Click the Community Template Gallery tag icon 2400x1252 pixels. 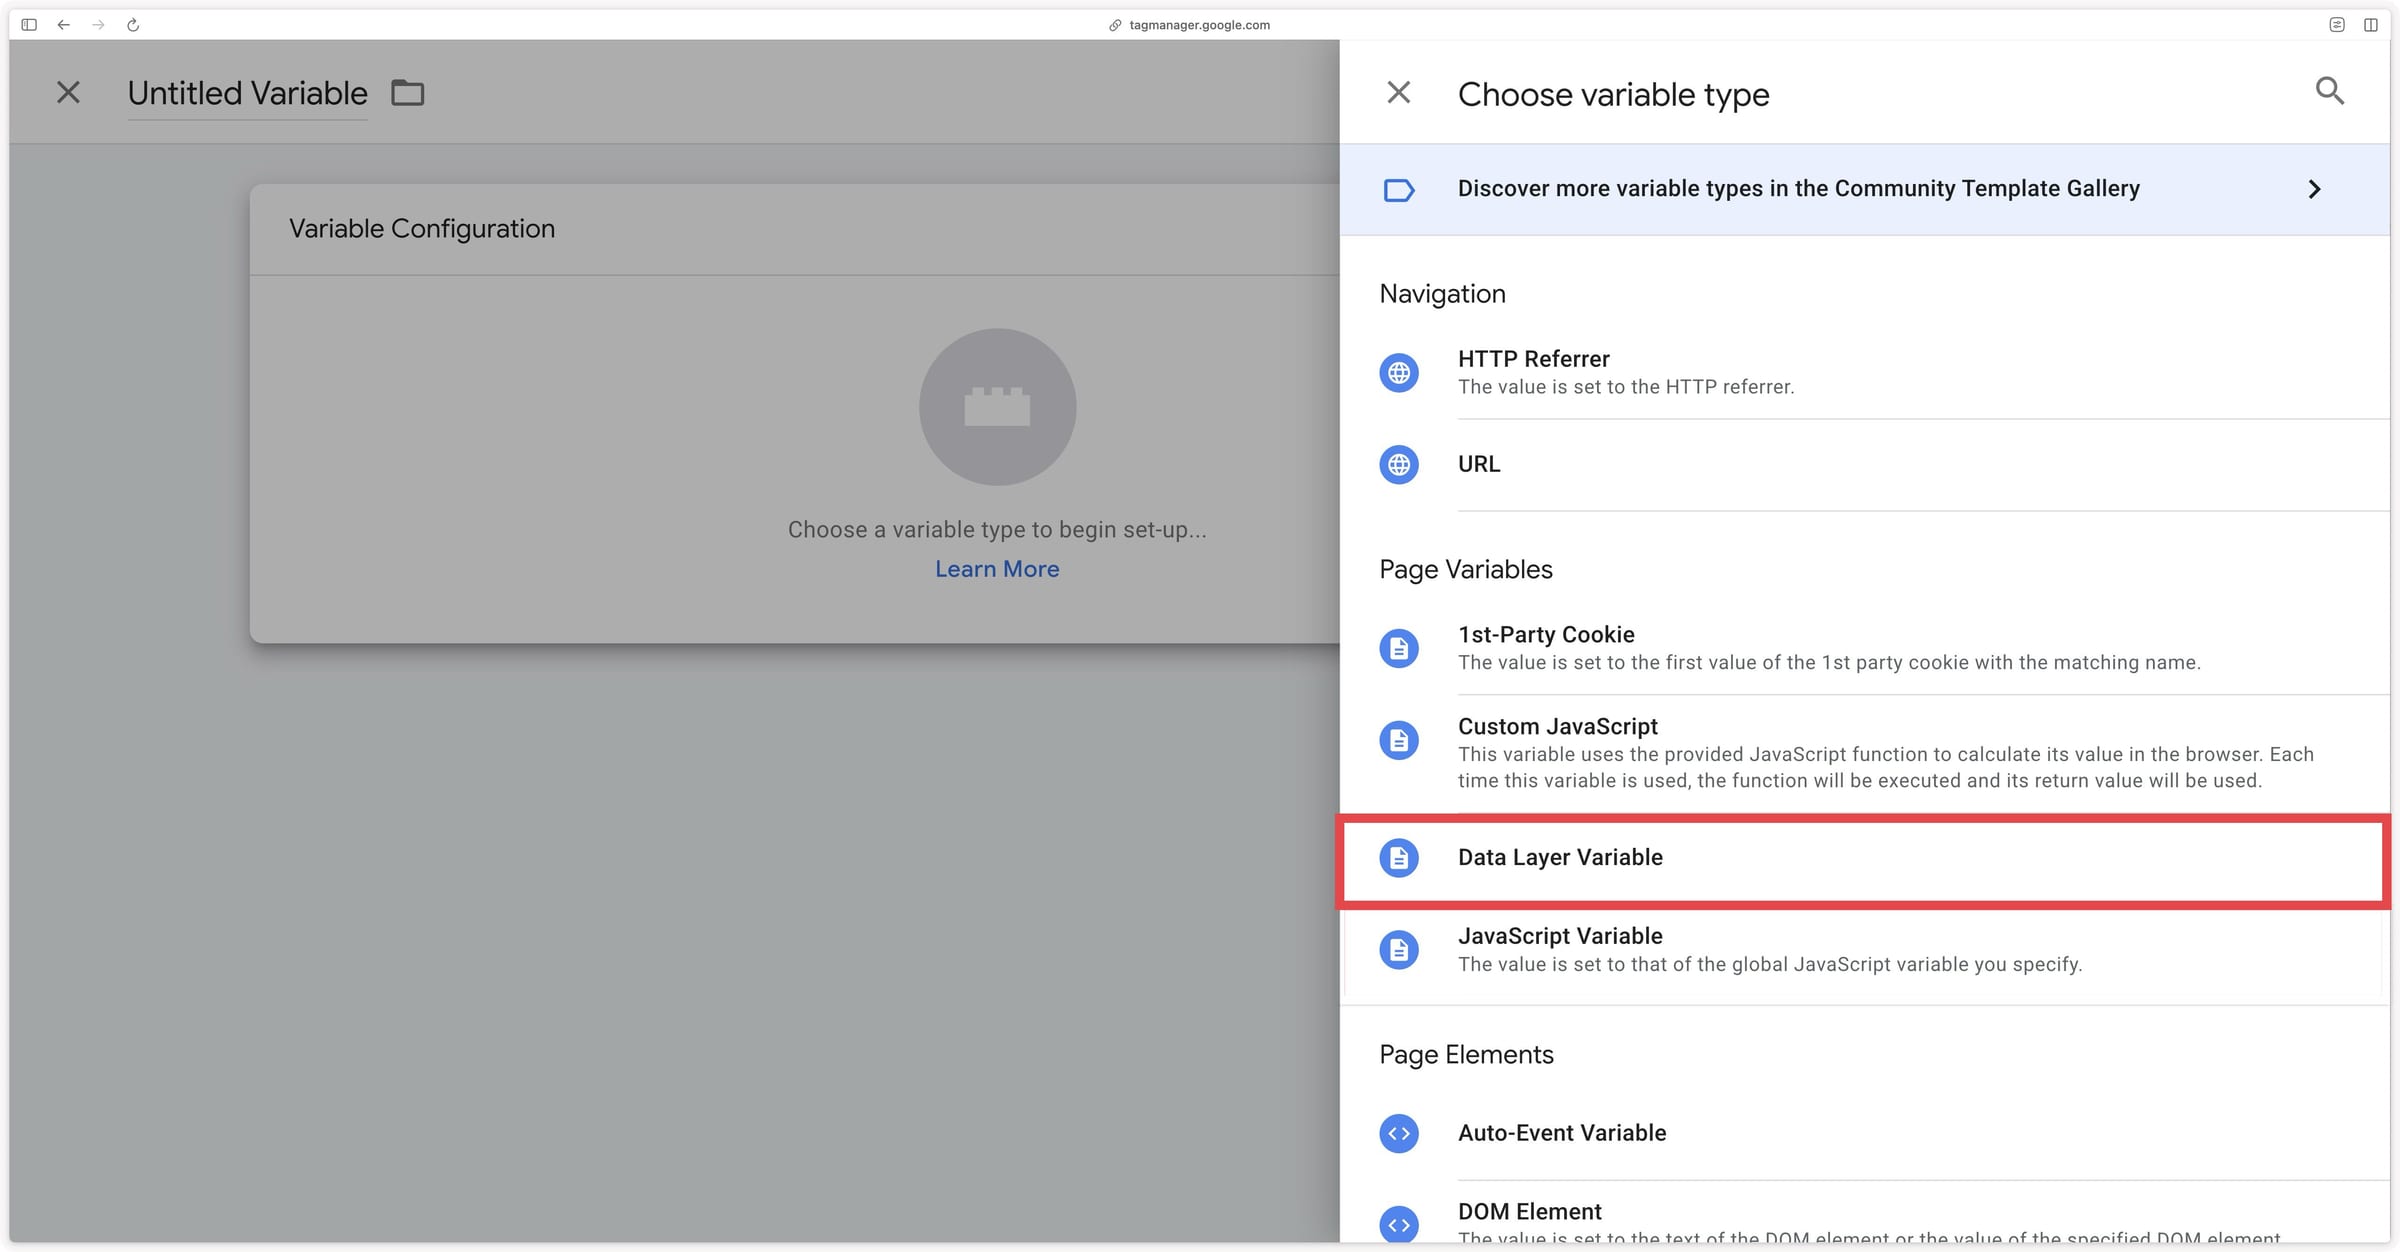1398,190
